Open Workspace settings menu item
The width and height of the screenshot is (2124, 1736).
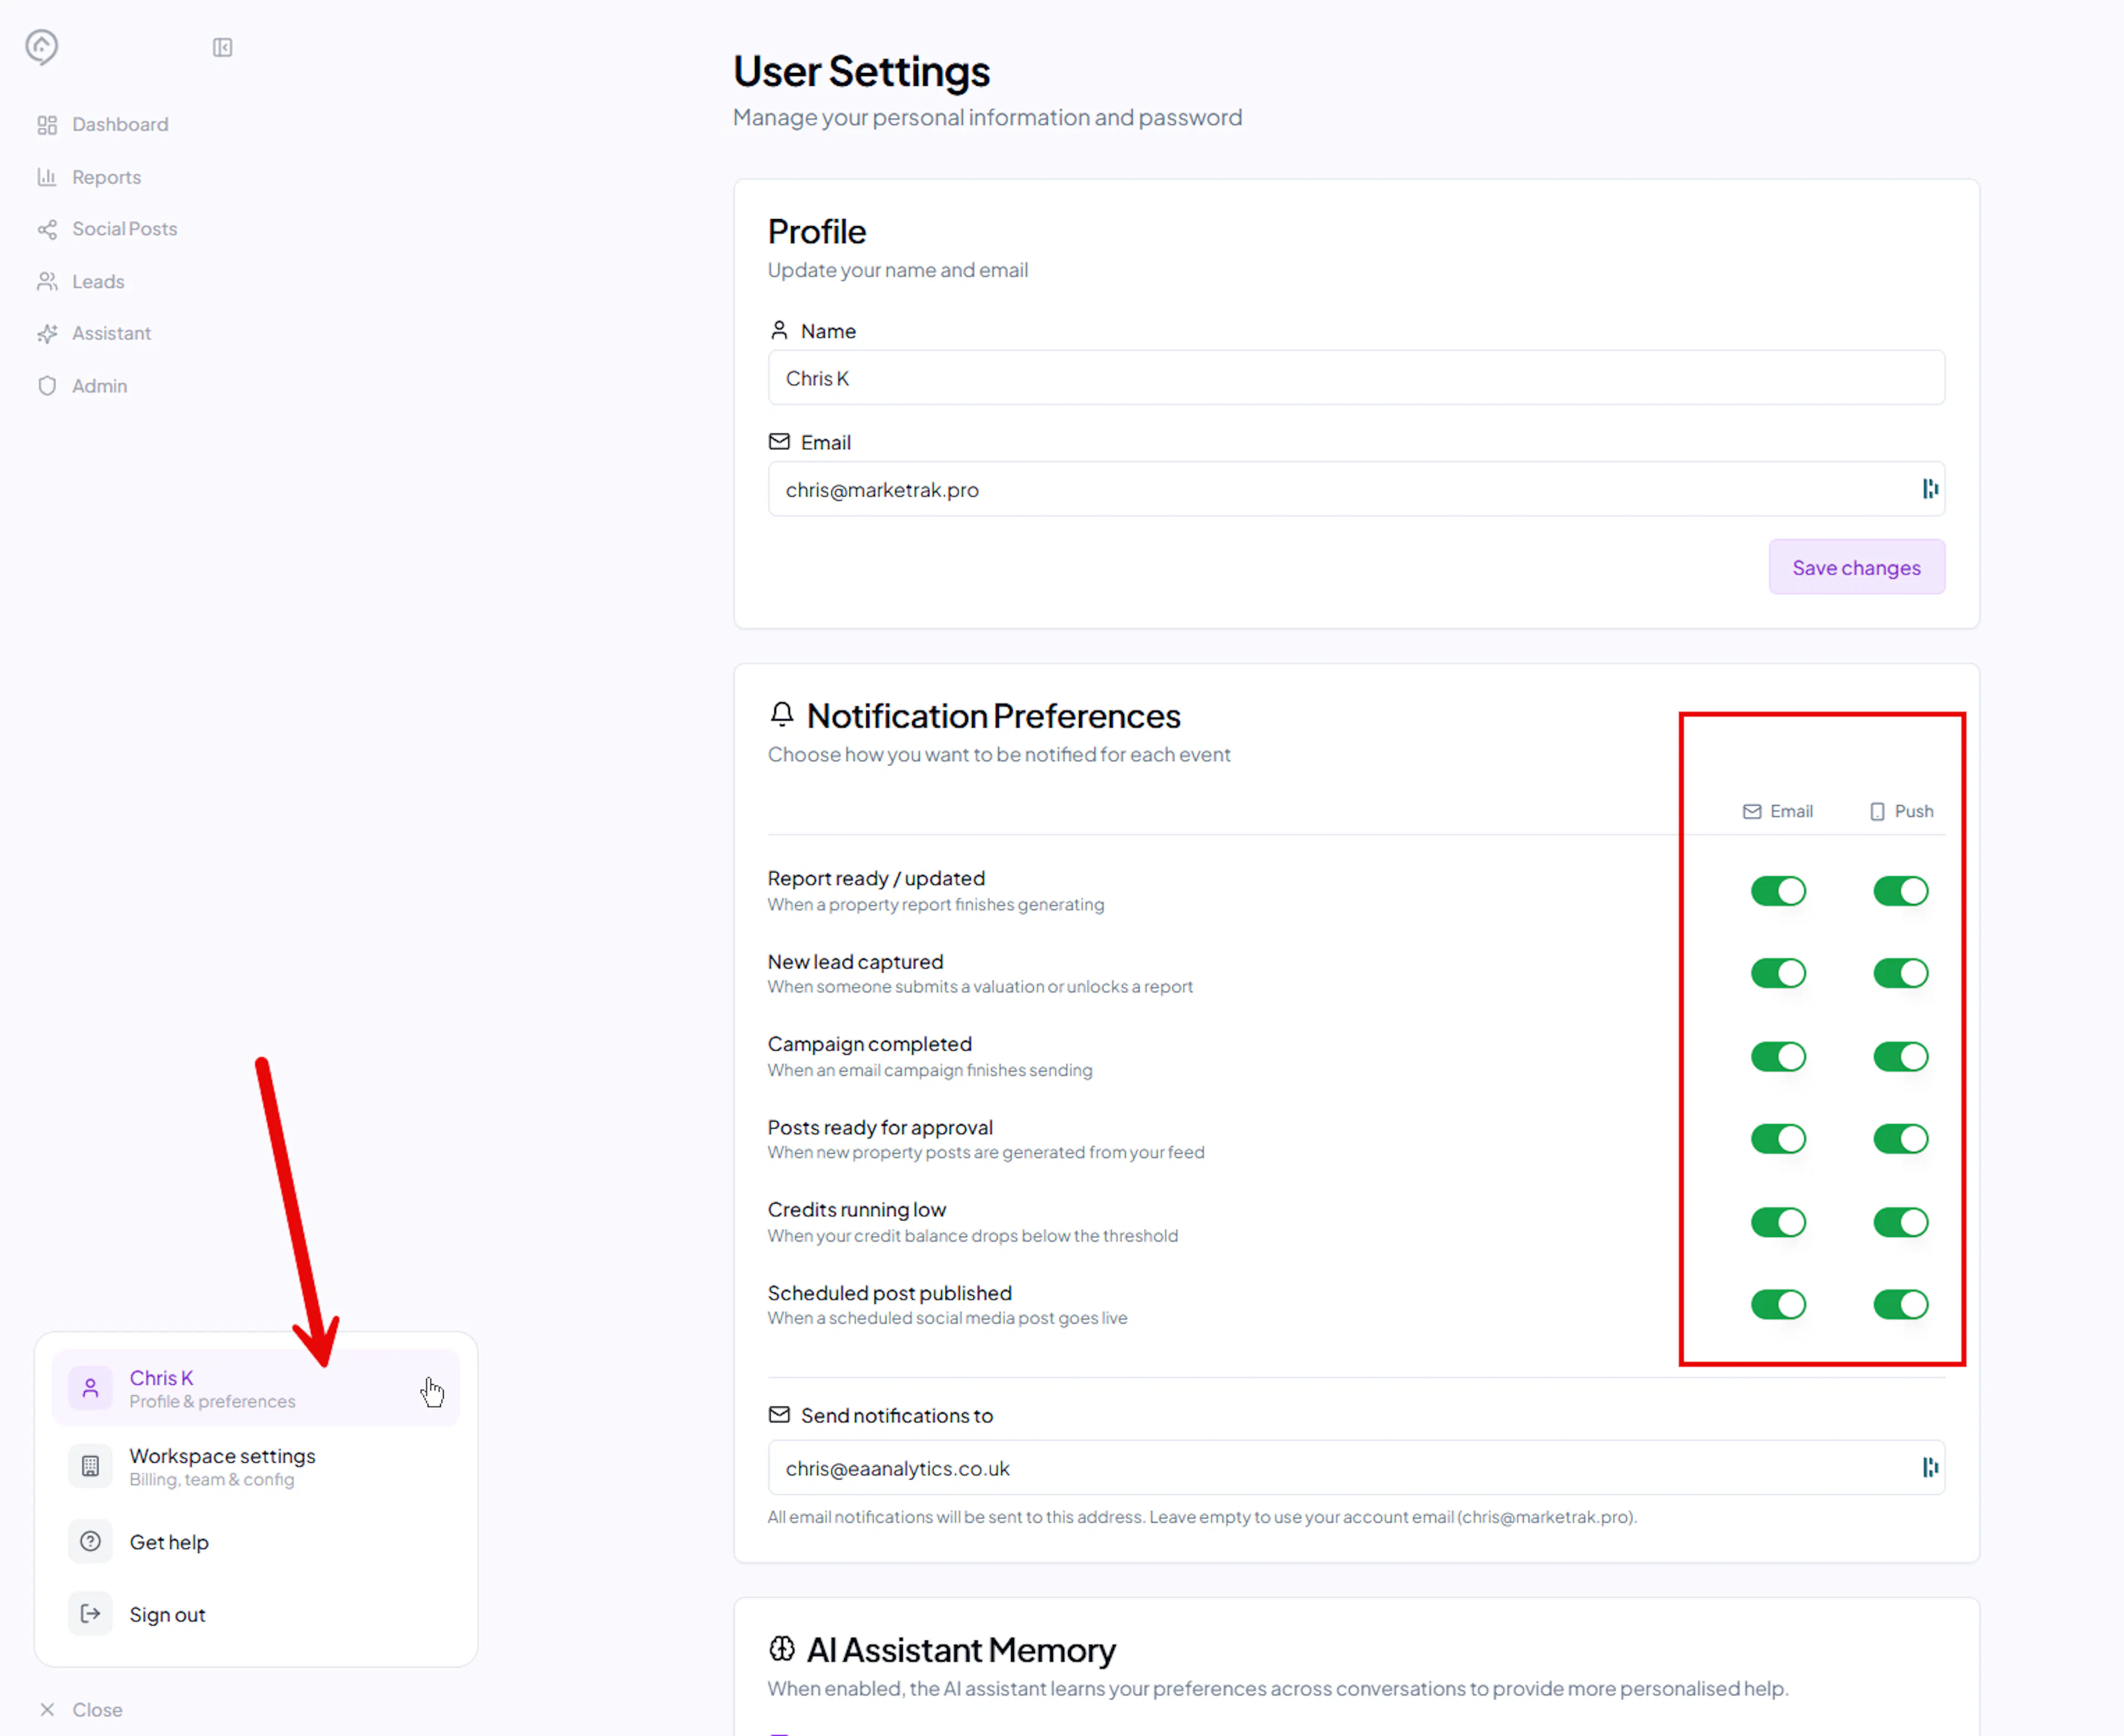point(222,1466)
